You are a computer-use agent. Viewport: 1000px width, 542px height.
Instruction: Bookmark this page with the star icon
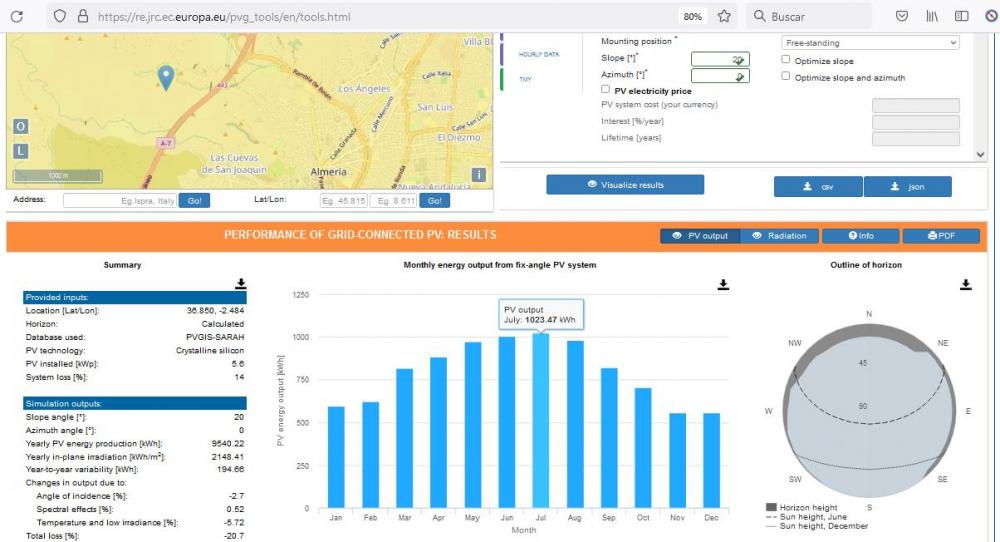[x=724, y=16]
